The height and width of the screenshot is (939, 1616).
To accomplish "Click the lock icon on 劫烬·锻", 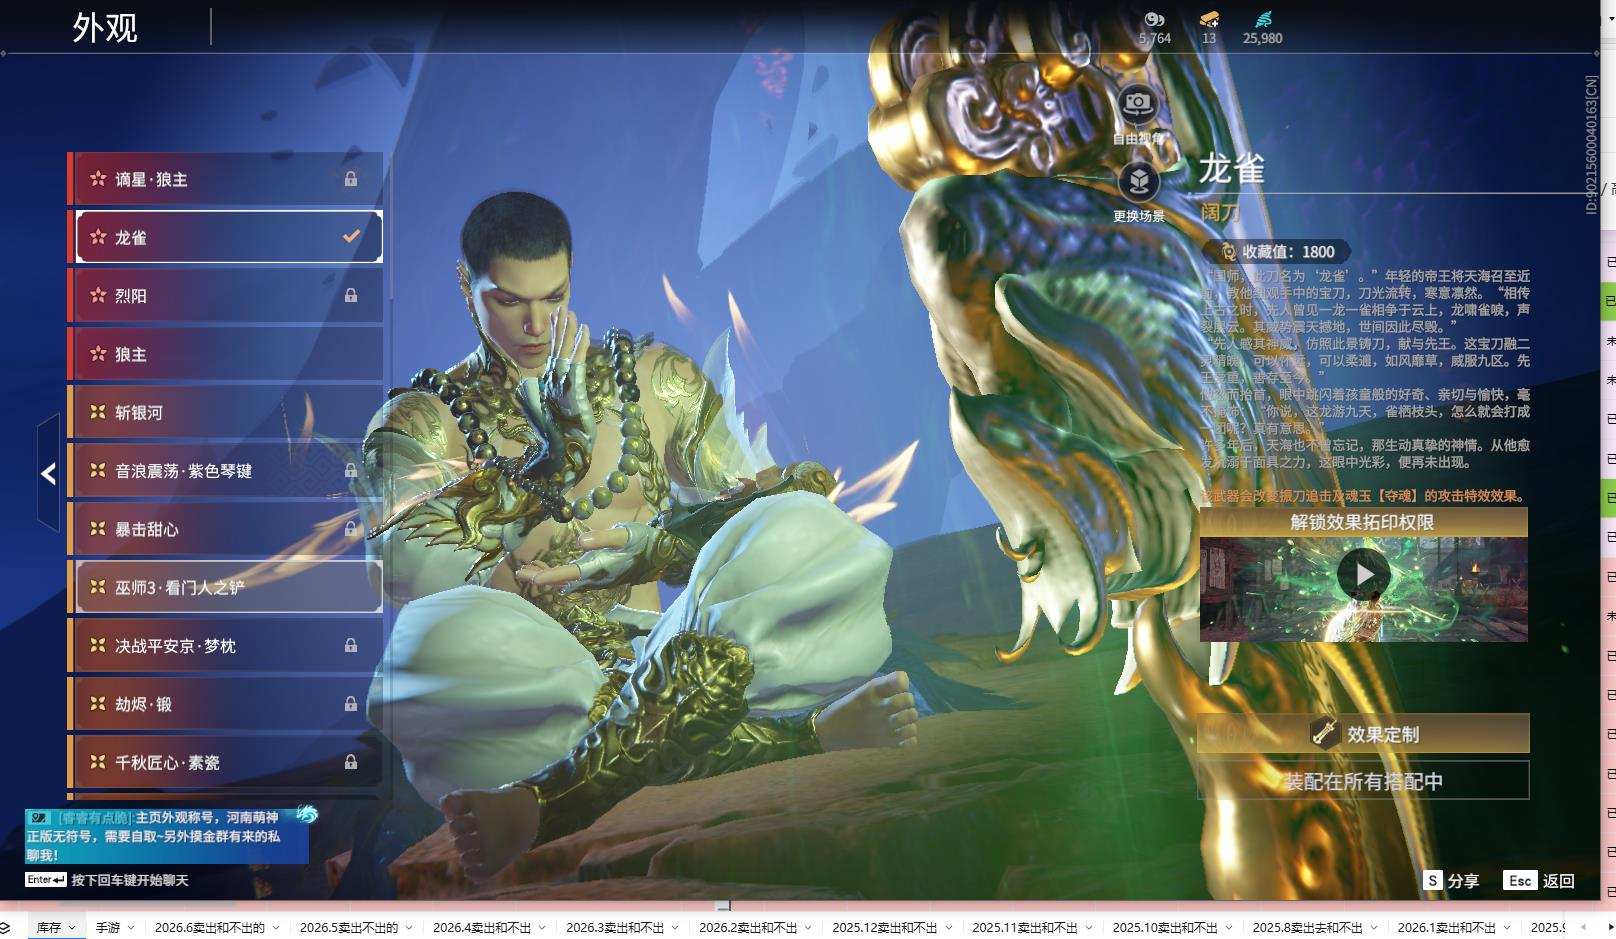I will pos(351,703).
